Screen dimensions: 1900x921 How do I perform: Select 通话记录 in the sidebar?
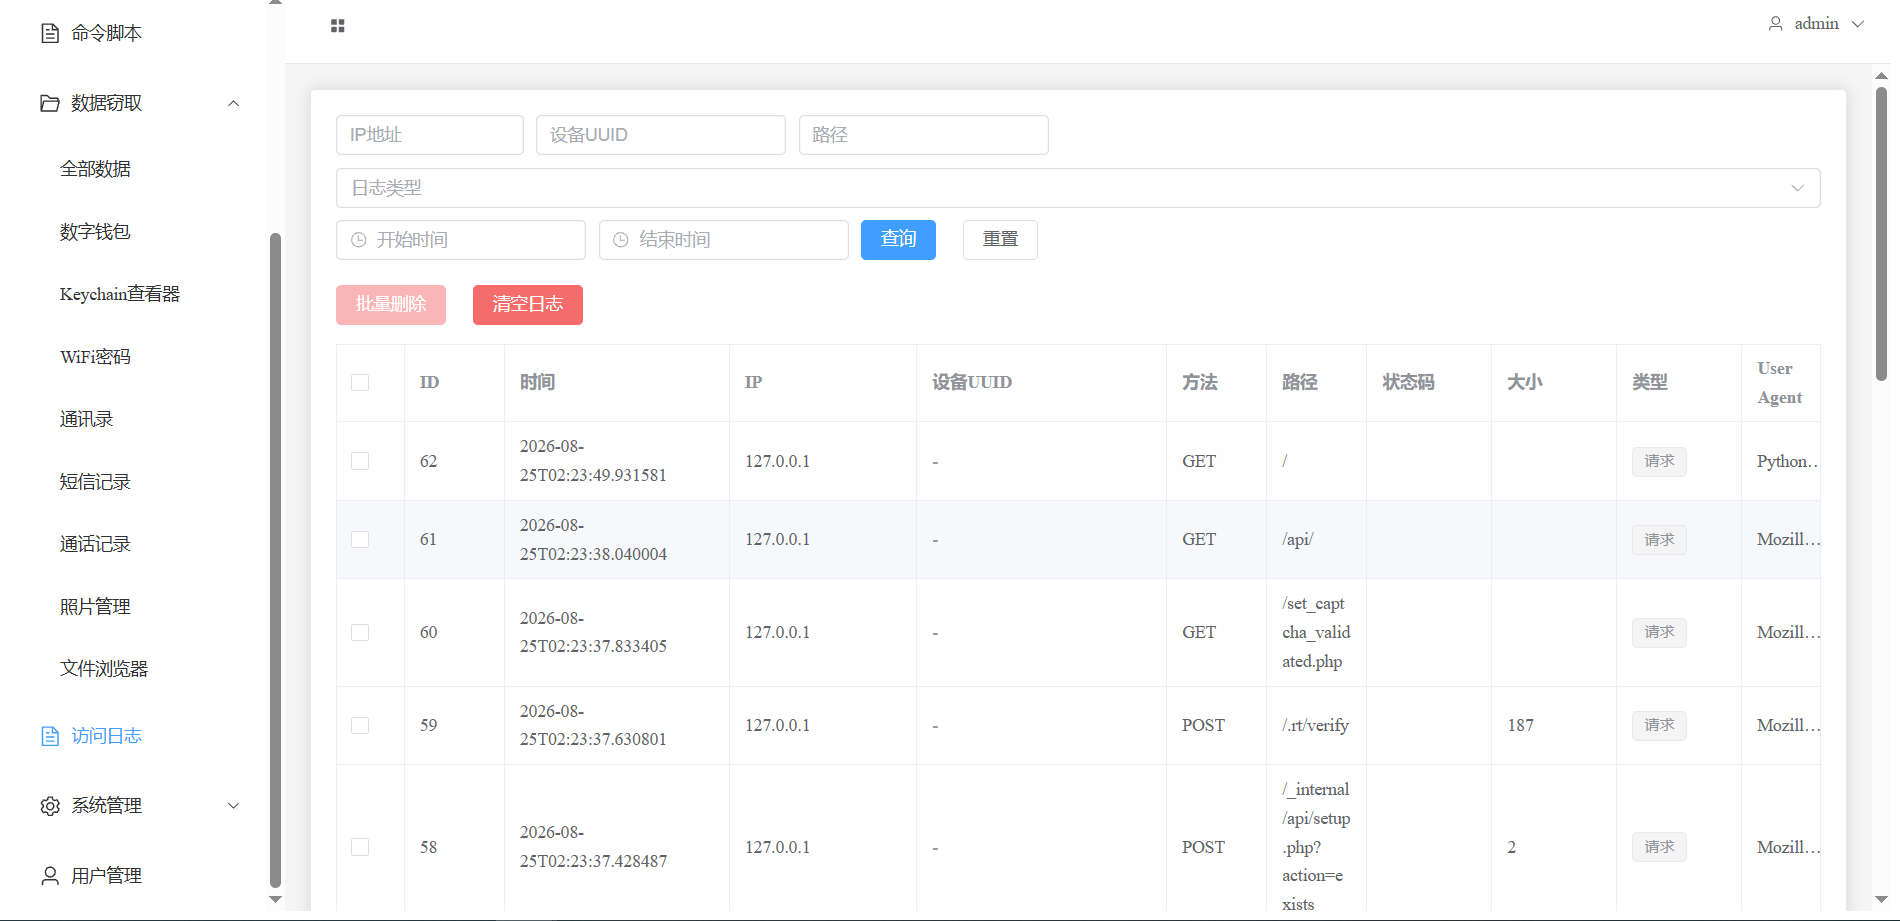[95, 545]
